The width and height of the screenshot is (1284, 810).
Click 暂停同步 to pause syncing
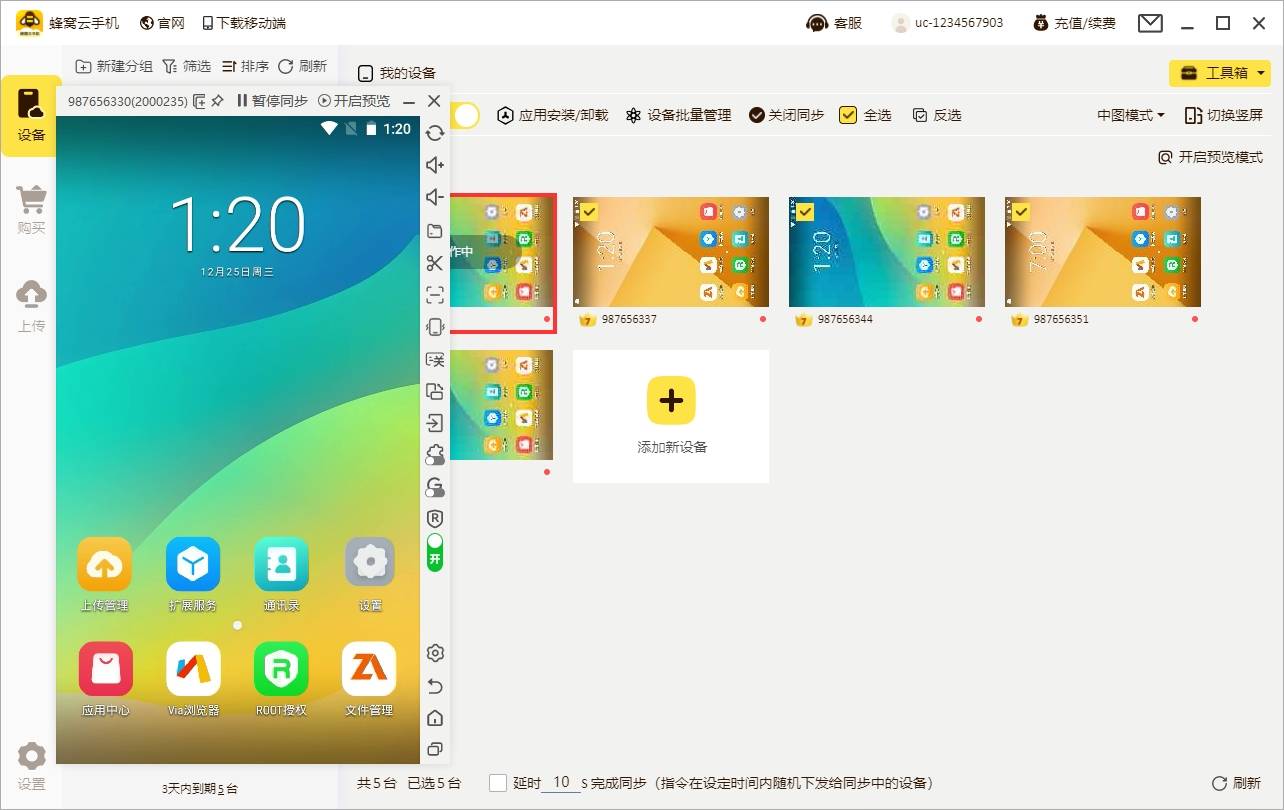(x=271, y=101)
